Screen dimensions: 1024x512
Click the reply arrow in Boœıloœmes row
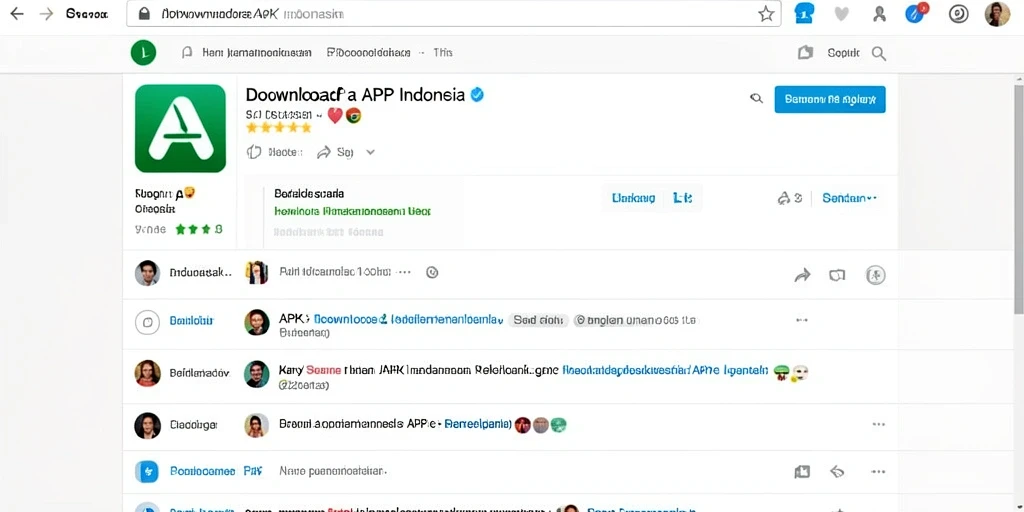coord(837,471)
